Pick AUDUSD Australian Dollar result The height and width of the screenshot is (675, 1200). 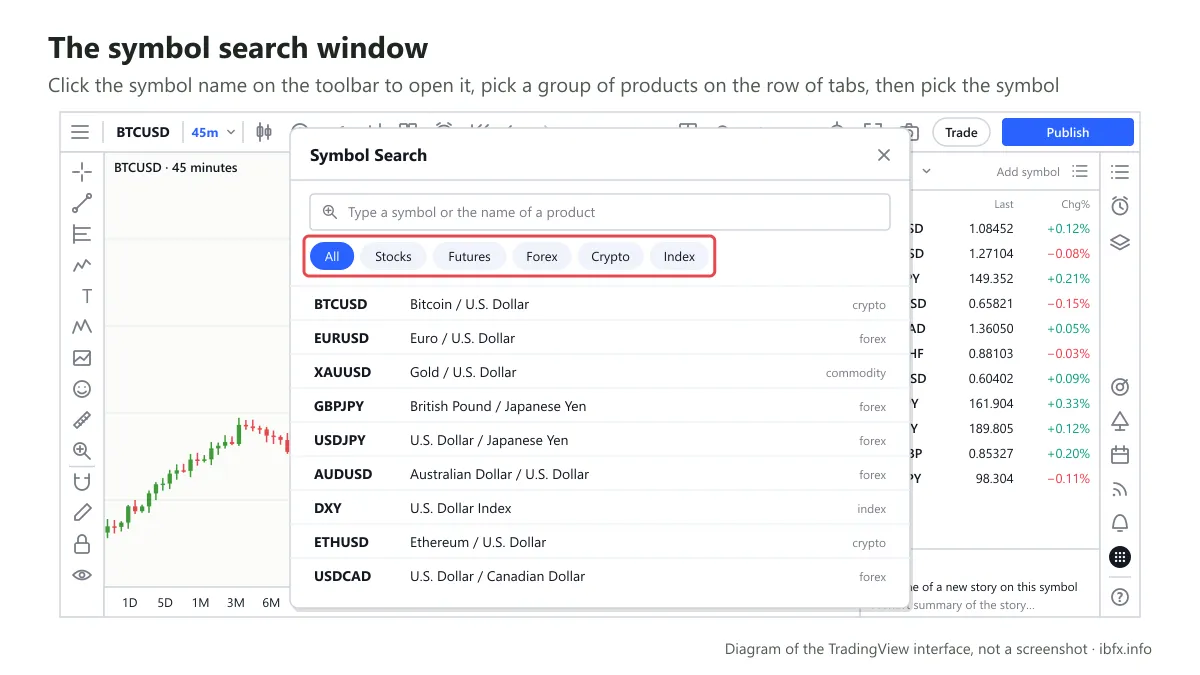(600, 474)
